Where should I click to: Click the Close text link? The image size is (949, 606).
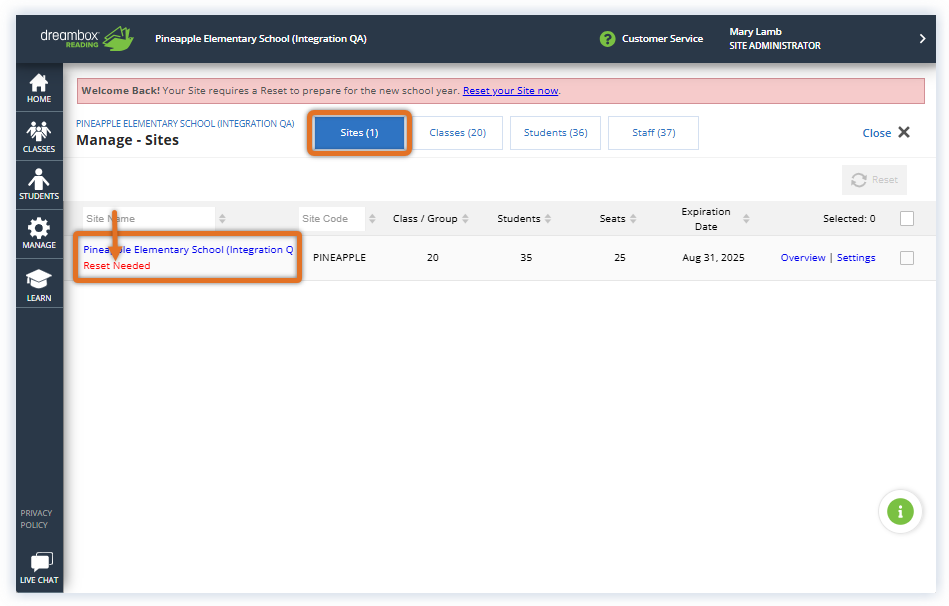coord(876,133)
